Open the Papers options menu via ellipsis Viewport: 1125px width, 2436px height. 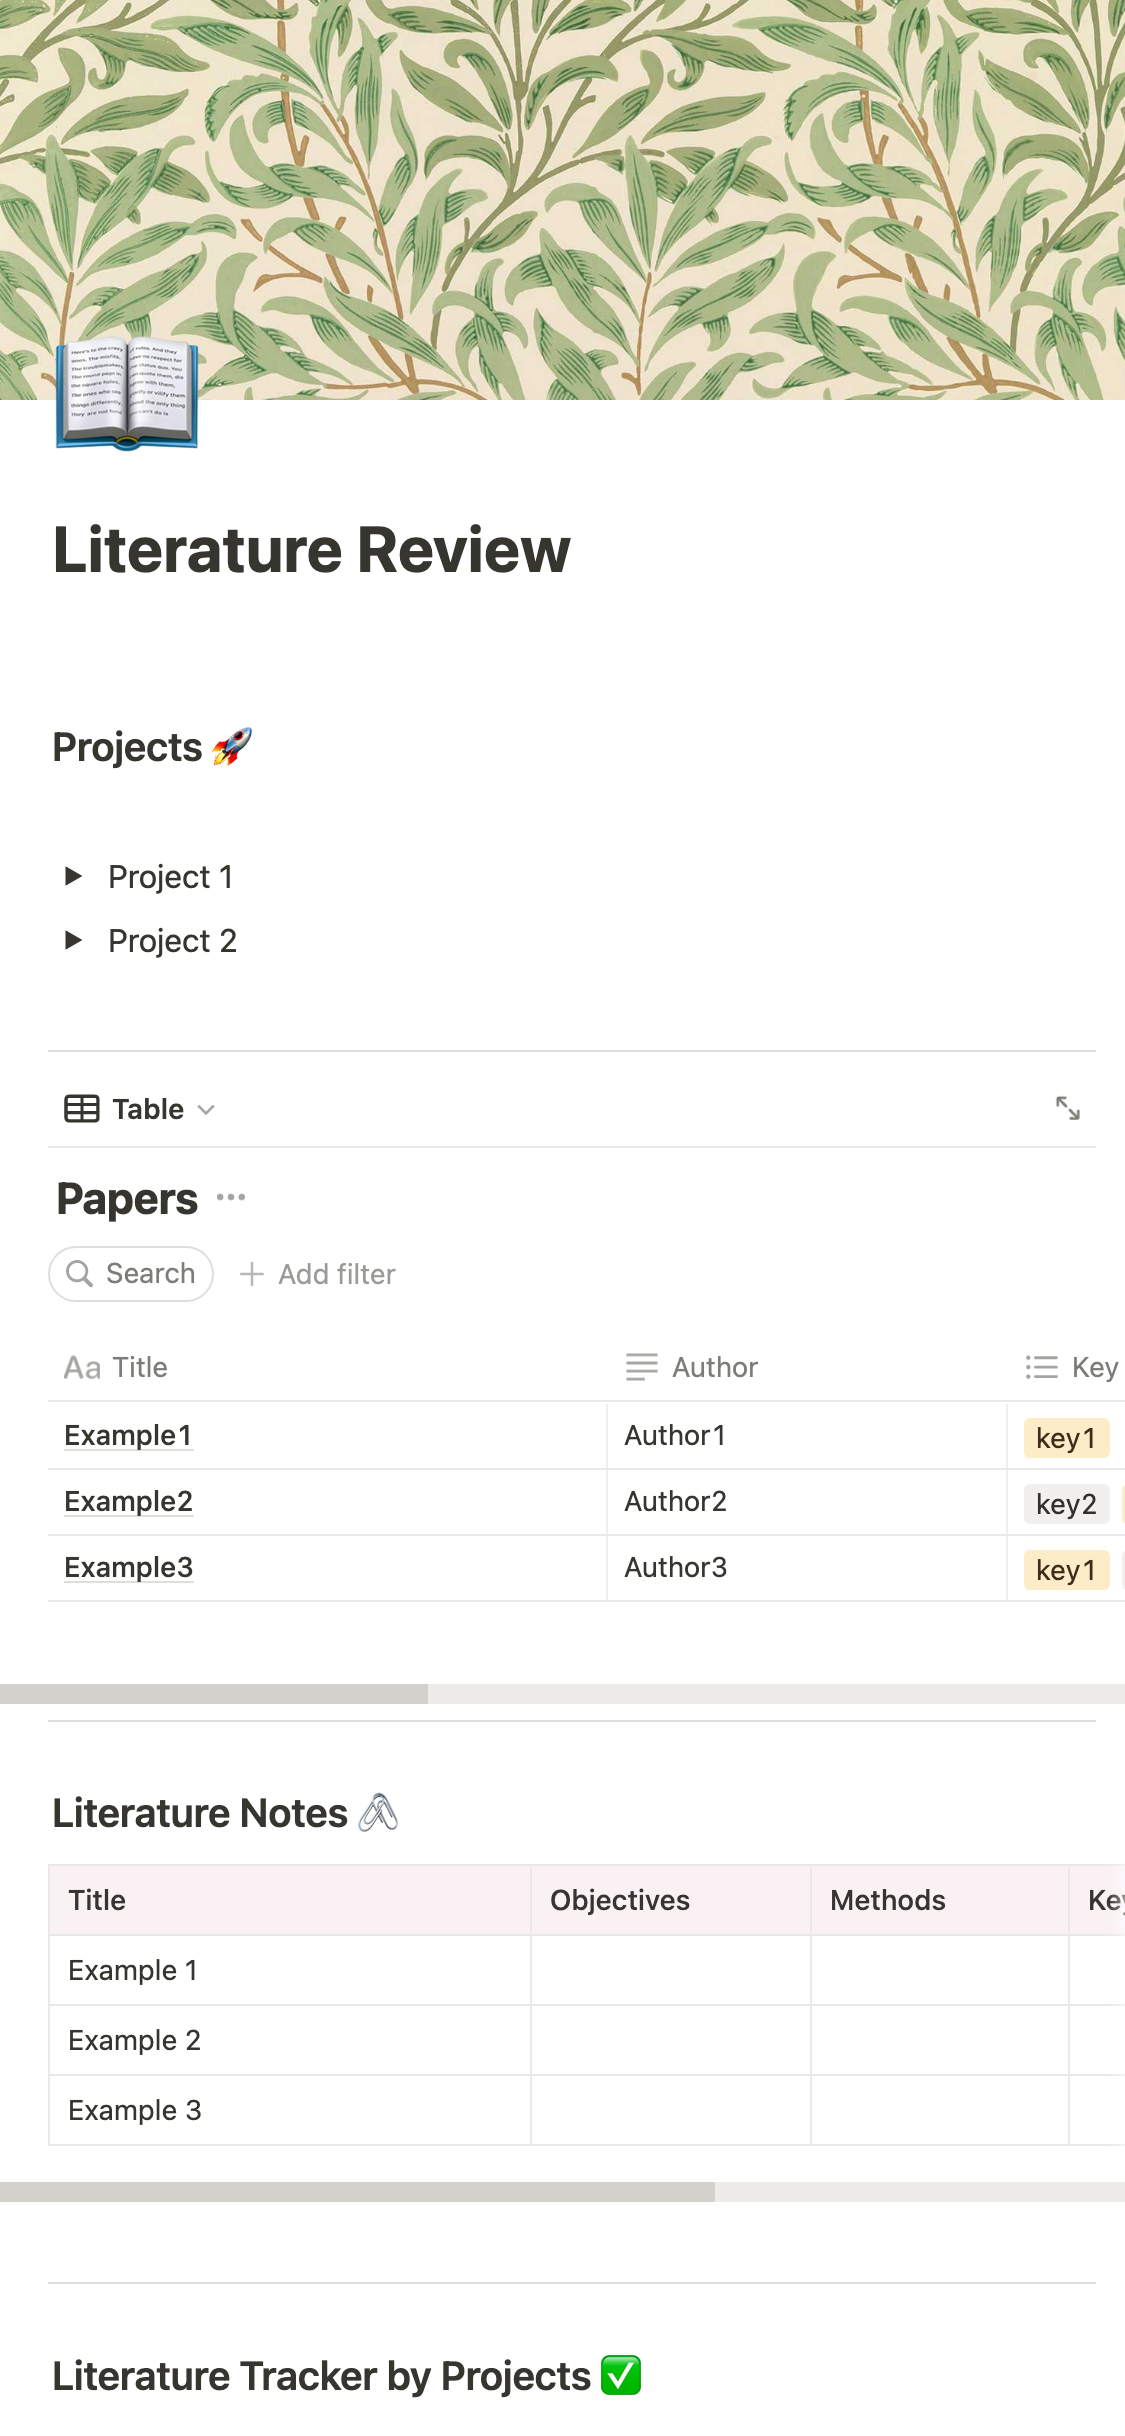[x=230, y=1197]
